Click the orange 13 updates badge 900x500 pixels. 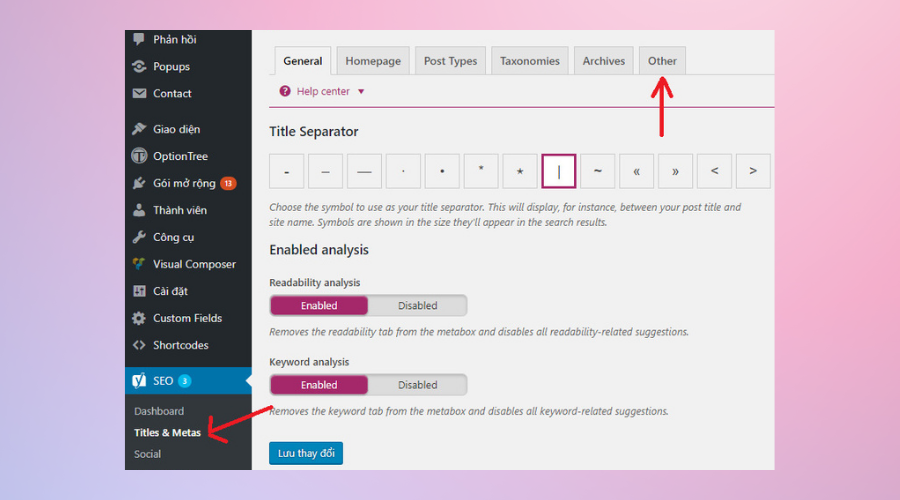pyautogui.click(x=228, y=183)
